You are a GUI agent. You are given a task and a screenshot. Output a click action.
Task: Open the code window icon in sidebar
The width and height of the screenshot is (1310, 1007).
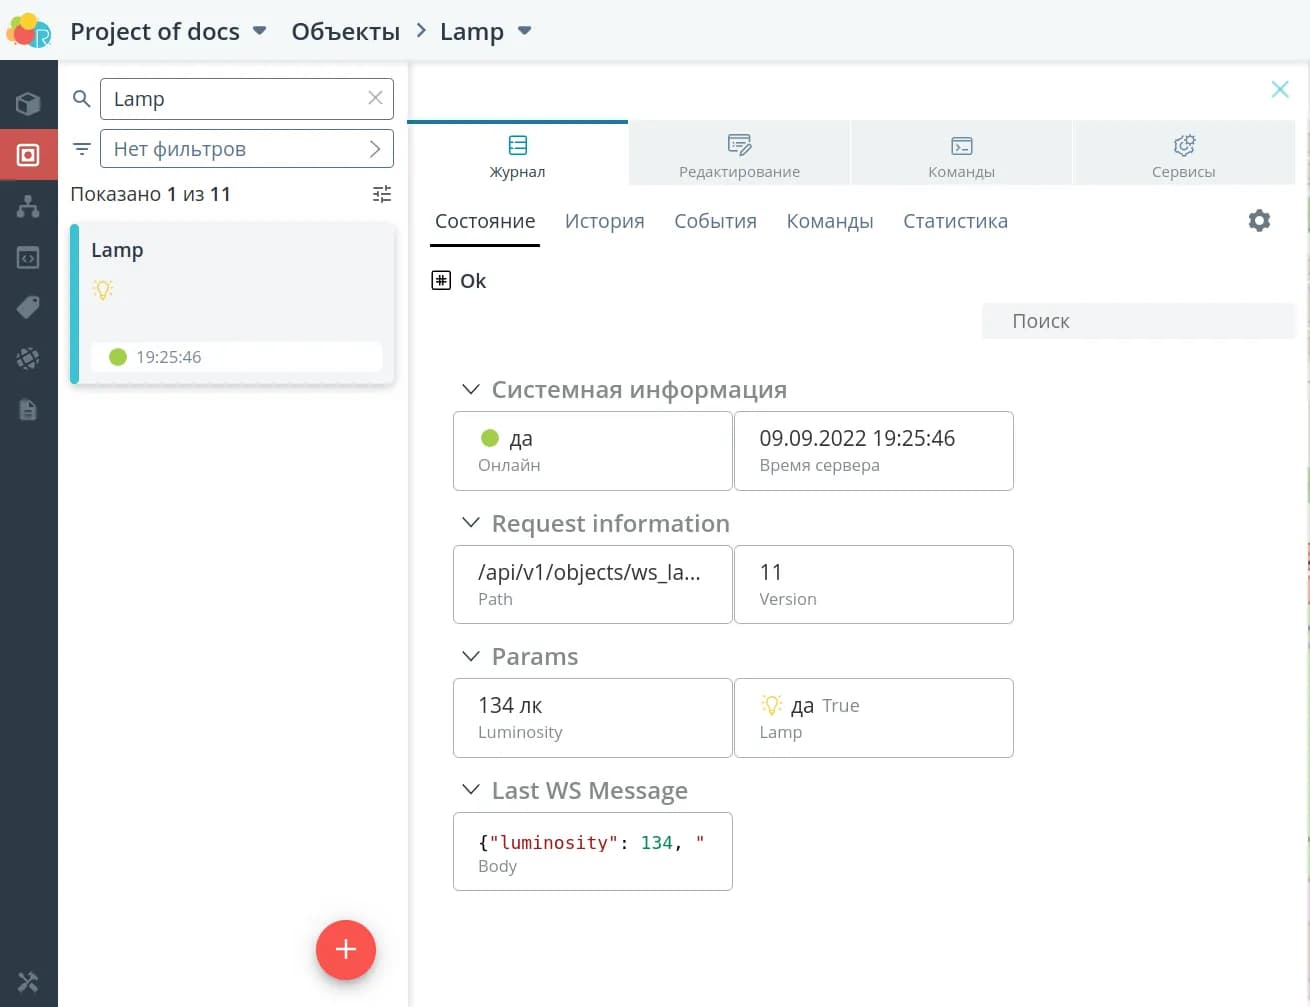28,258
